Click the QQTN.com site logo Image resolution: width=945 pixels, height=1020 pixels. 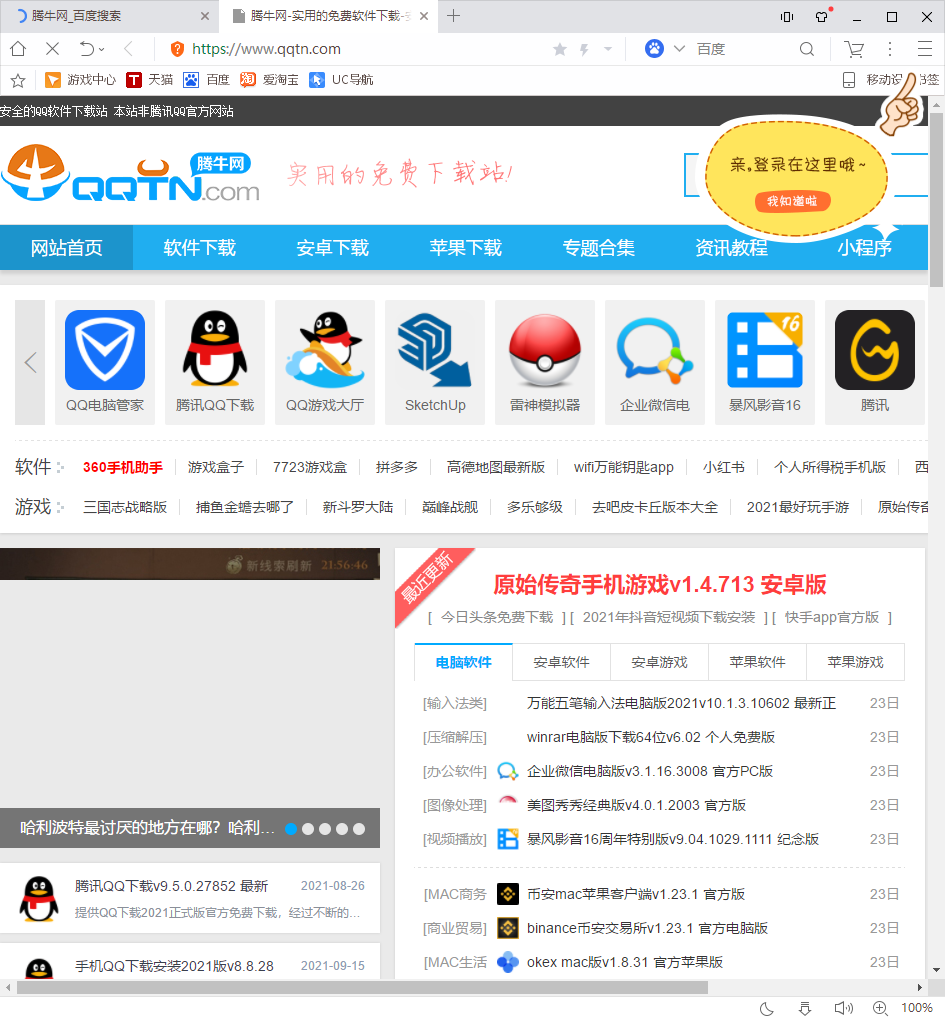pos(131,173)
